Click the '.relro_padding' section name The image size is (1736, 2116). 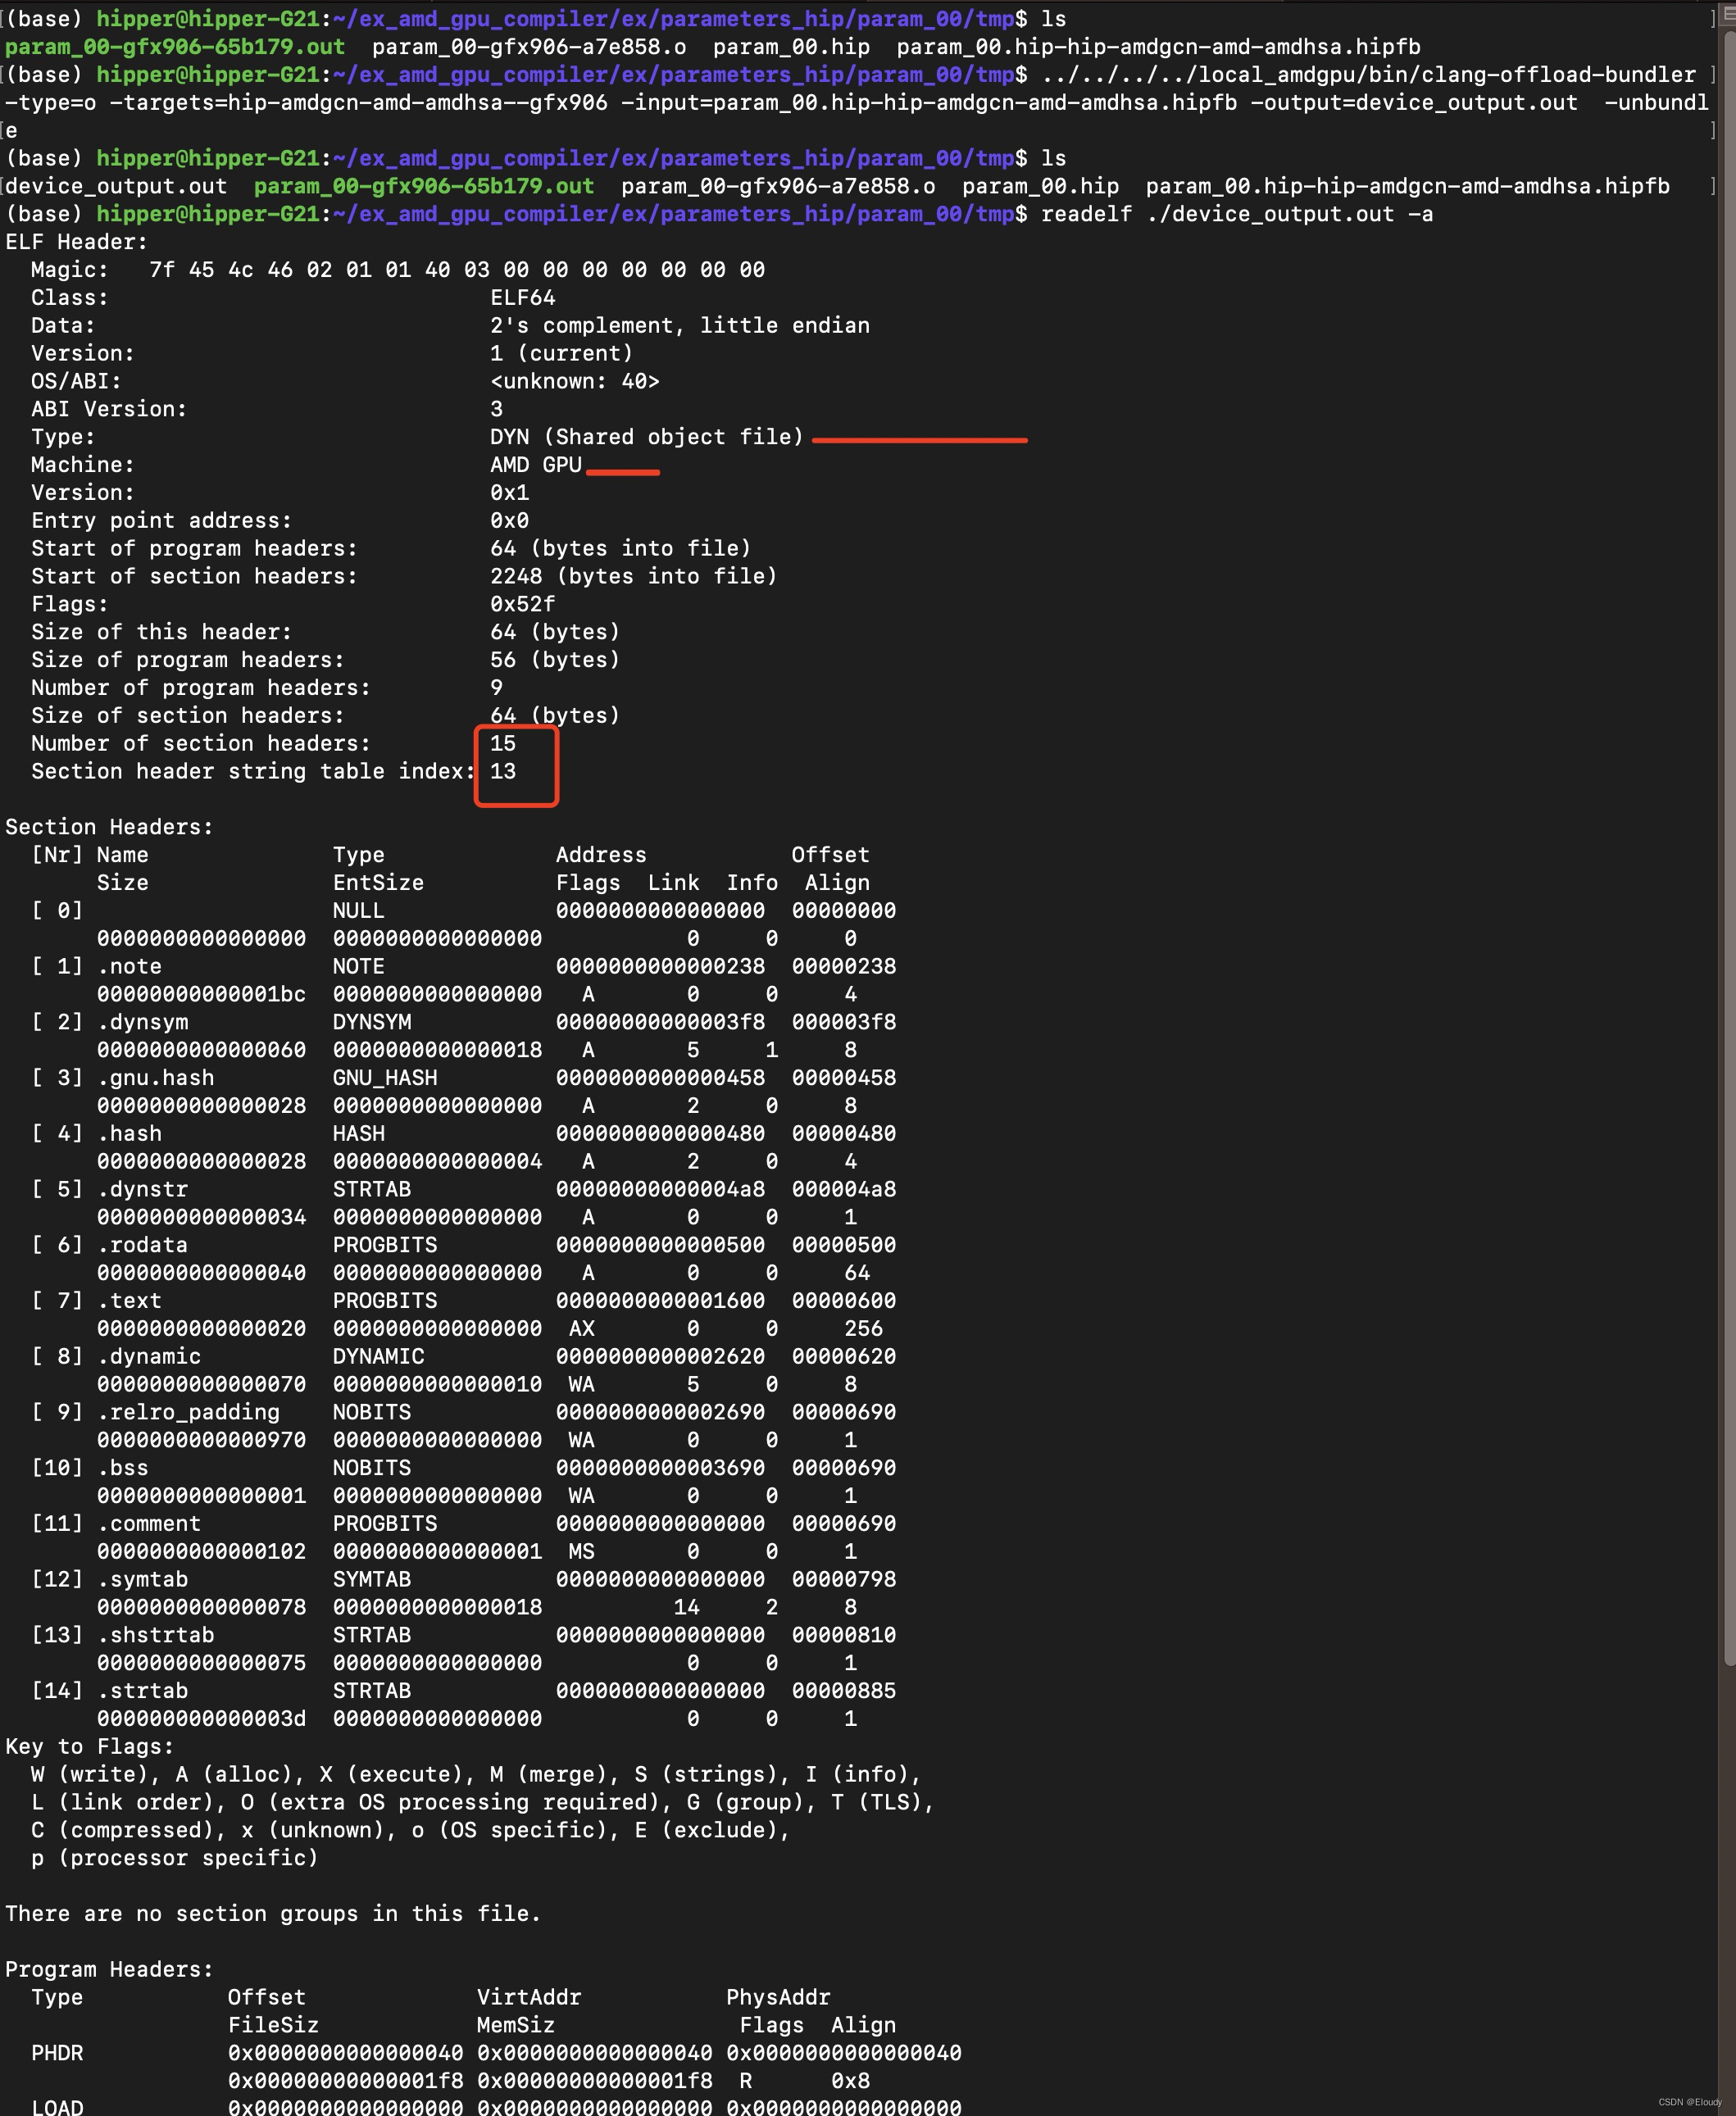pos(188,1413)
